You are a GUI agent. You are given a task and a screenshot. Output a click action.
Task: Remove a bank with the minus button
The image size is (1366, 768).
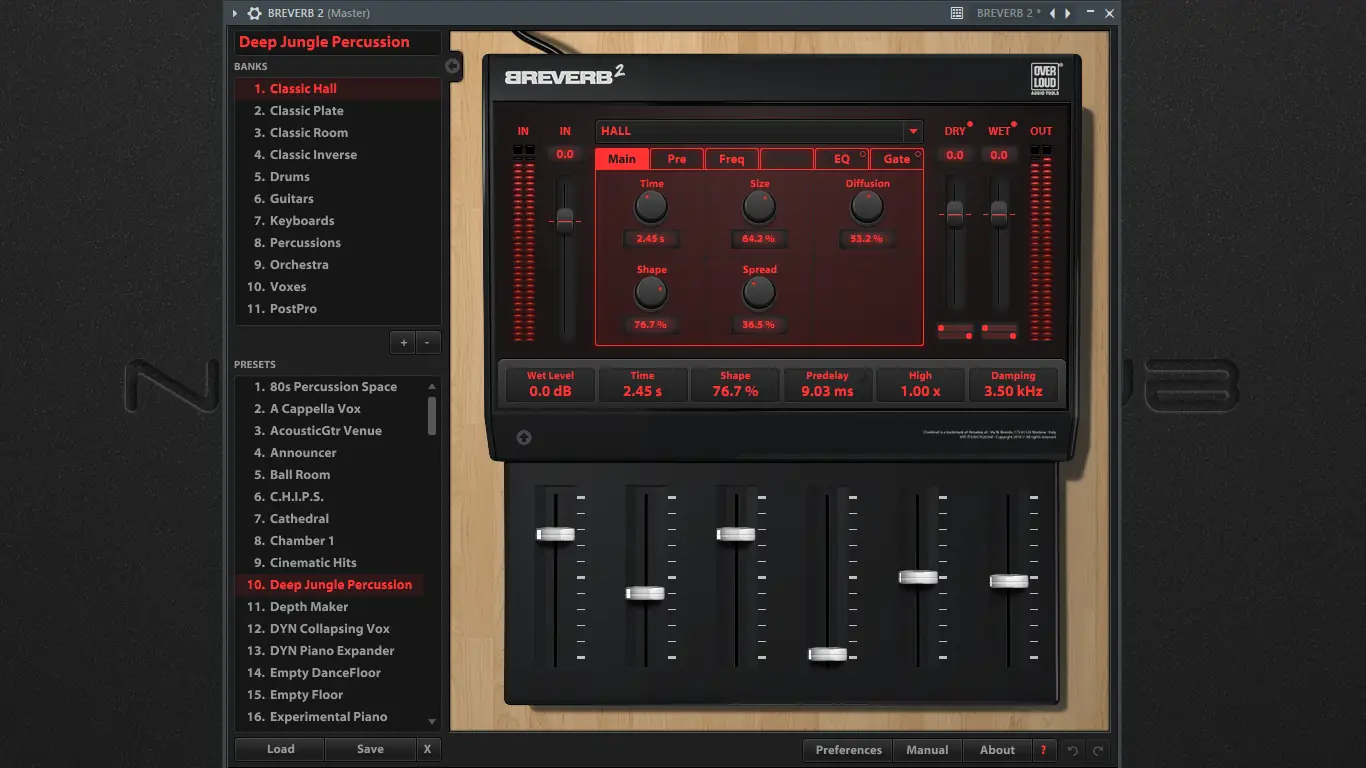[427, 342]
